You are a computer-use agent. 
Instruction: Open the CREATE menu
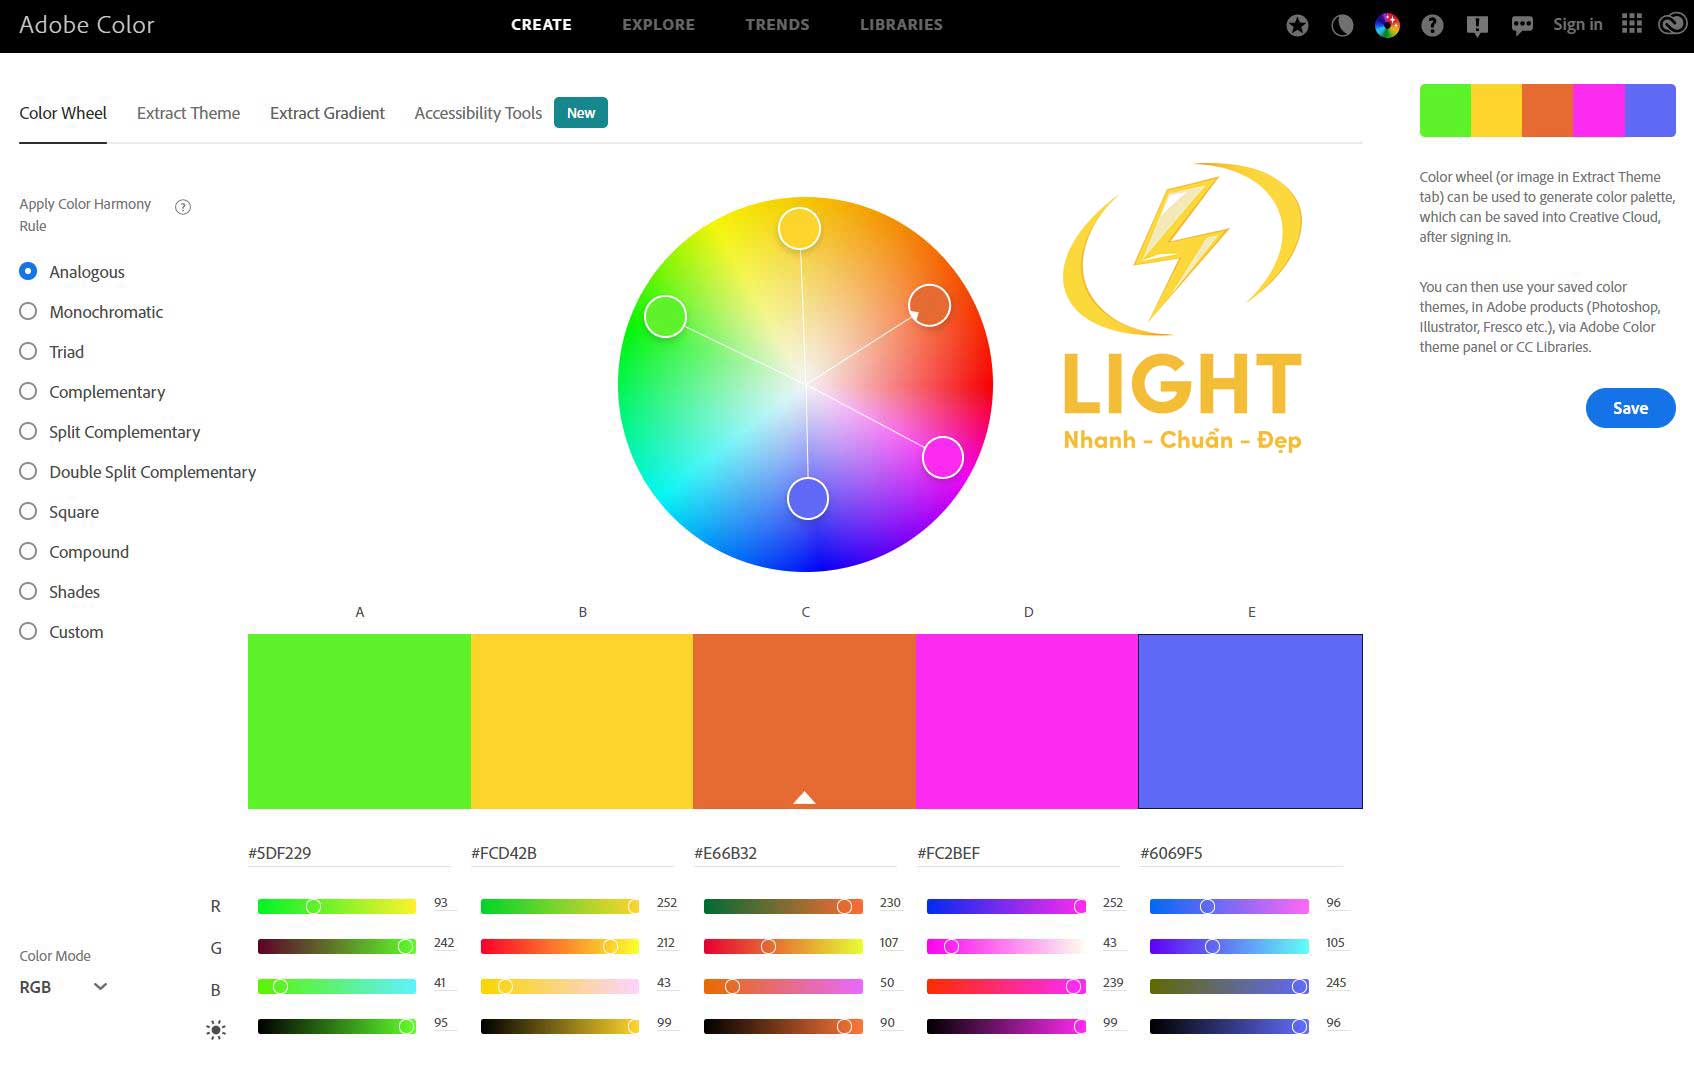(541, 25)
